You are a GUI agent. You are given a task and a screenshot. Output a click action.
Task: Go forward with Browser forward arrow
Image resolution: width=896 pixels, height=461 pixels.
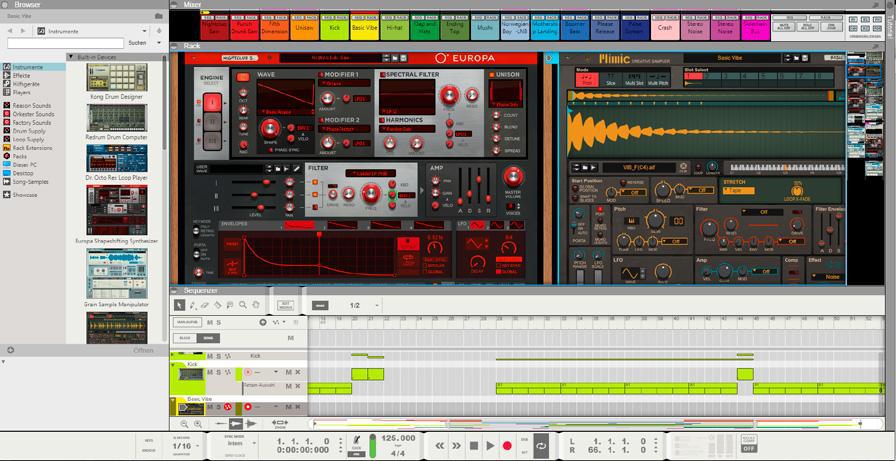[x=23, y=31]
